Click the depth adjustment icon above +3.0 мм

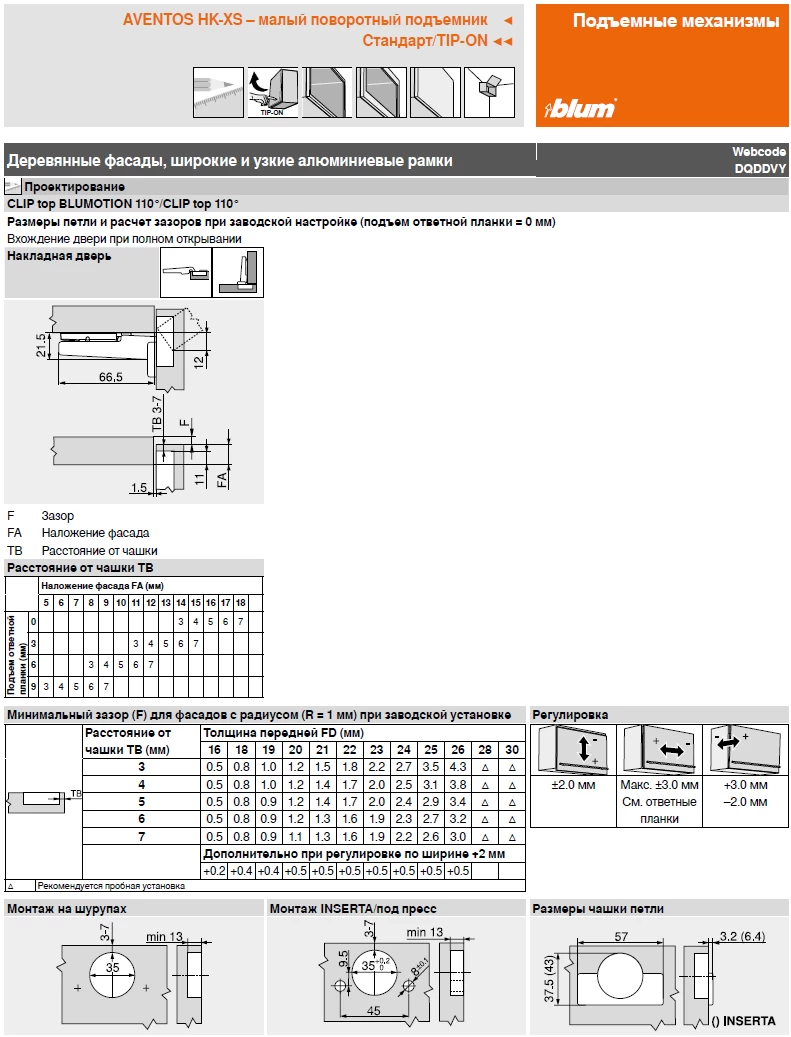[745, 750]
